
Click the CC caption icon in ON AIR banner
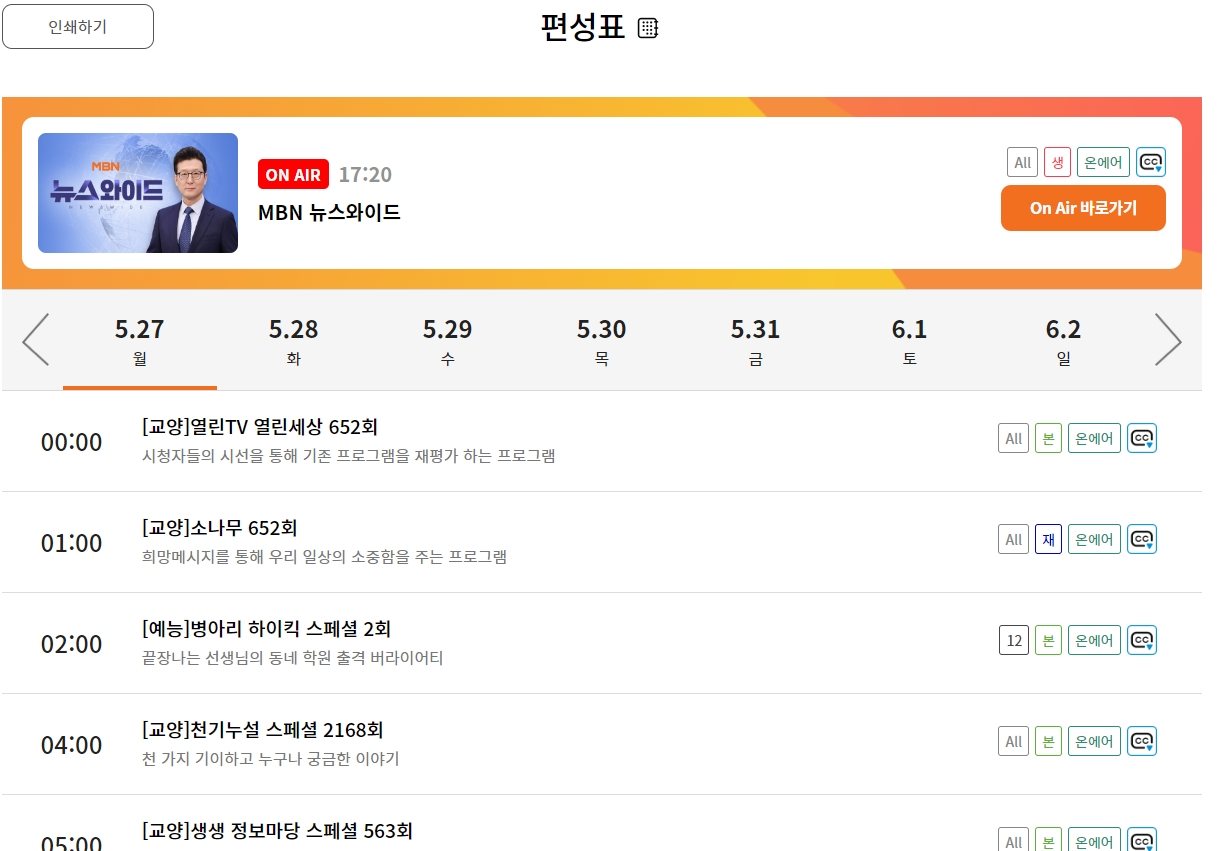[1151, 162]
